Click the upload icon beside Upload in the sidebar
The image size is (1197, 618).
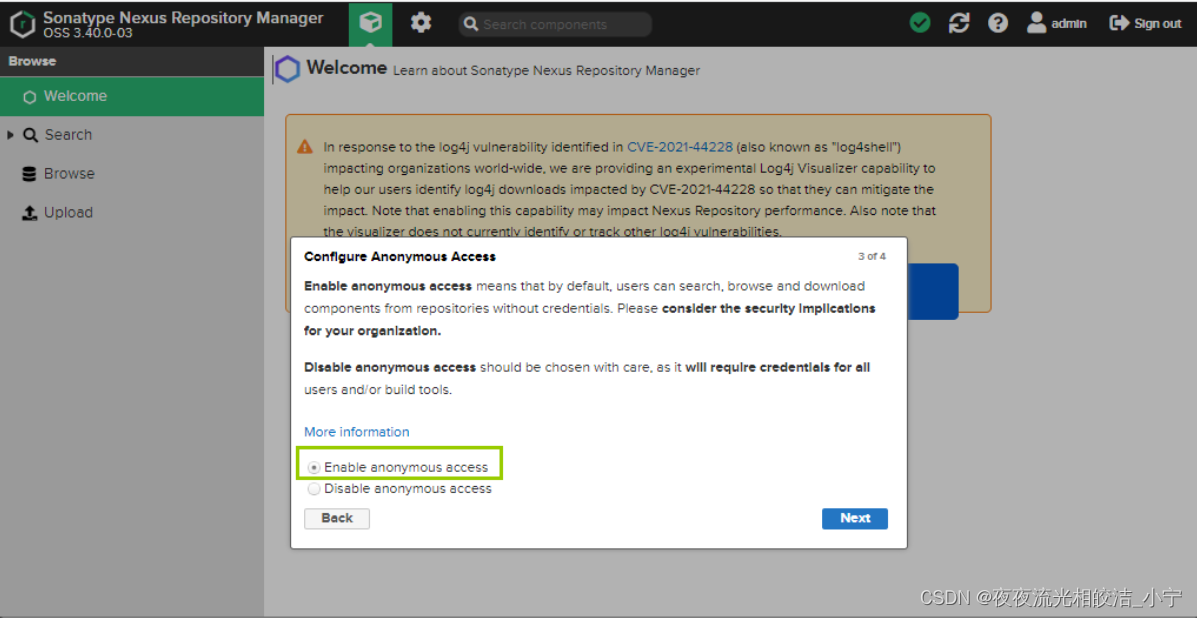[x=30, y=213]
